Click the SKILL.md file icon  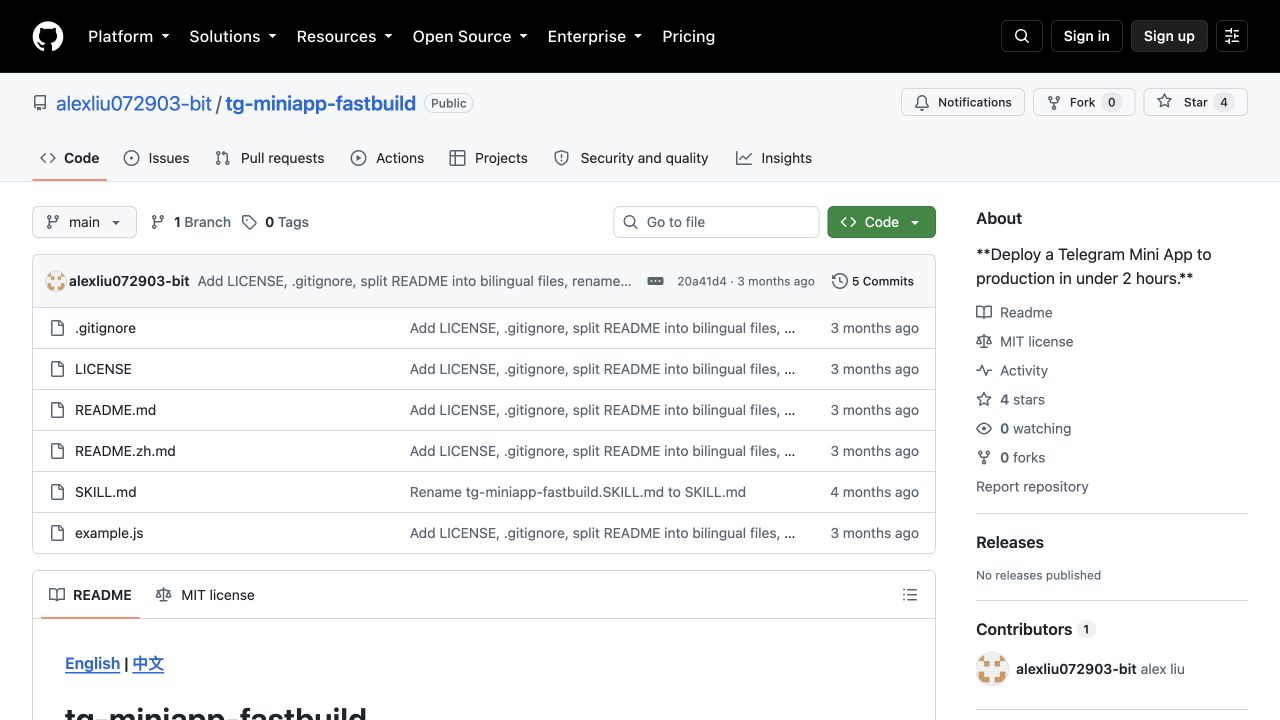pyautogui.click(x=57, y=492)
